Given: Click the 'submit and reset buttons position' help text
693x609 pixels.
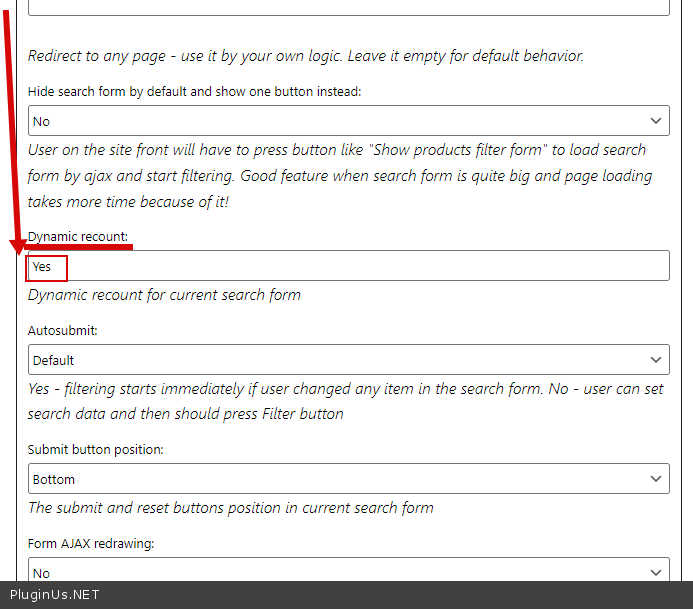Looking at the screenshot, I should tap(230, 507).
